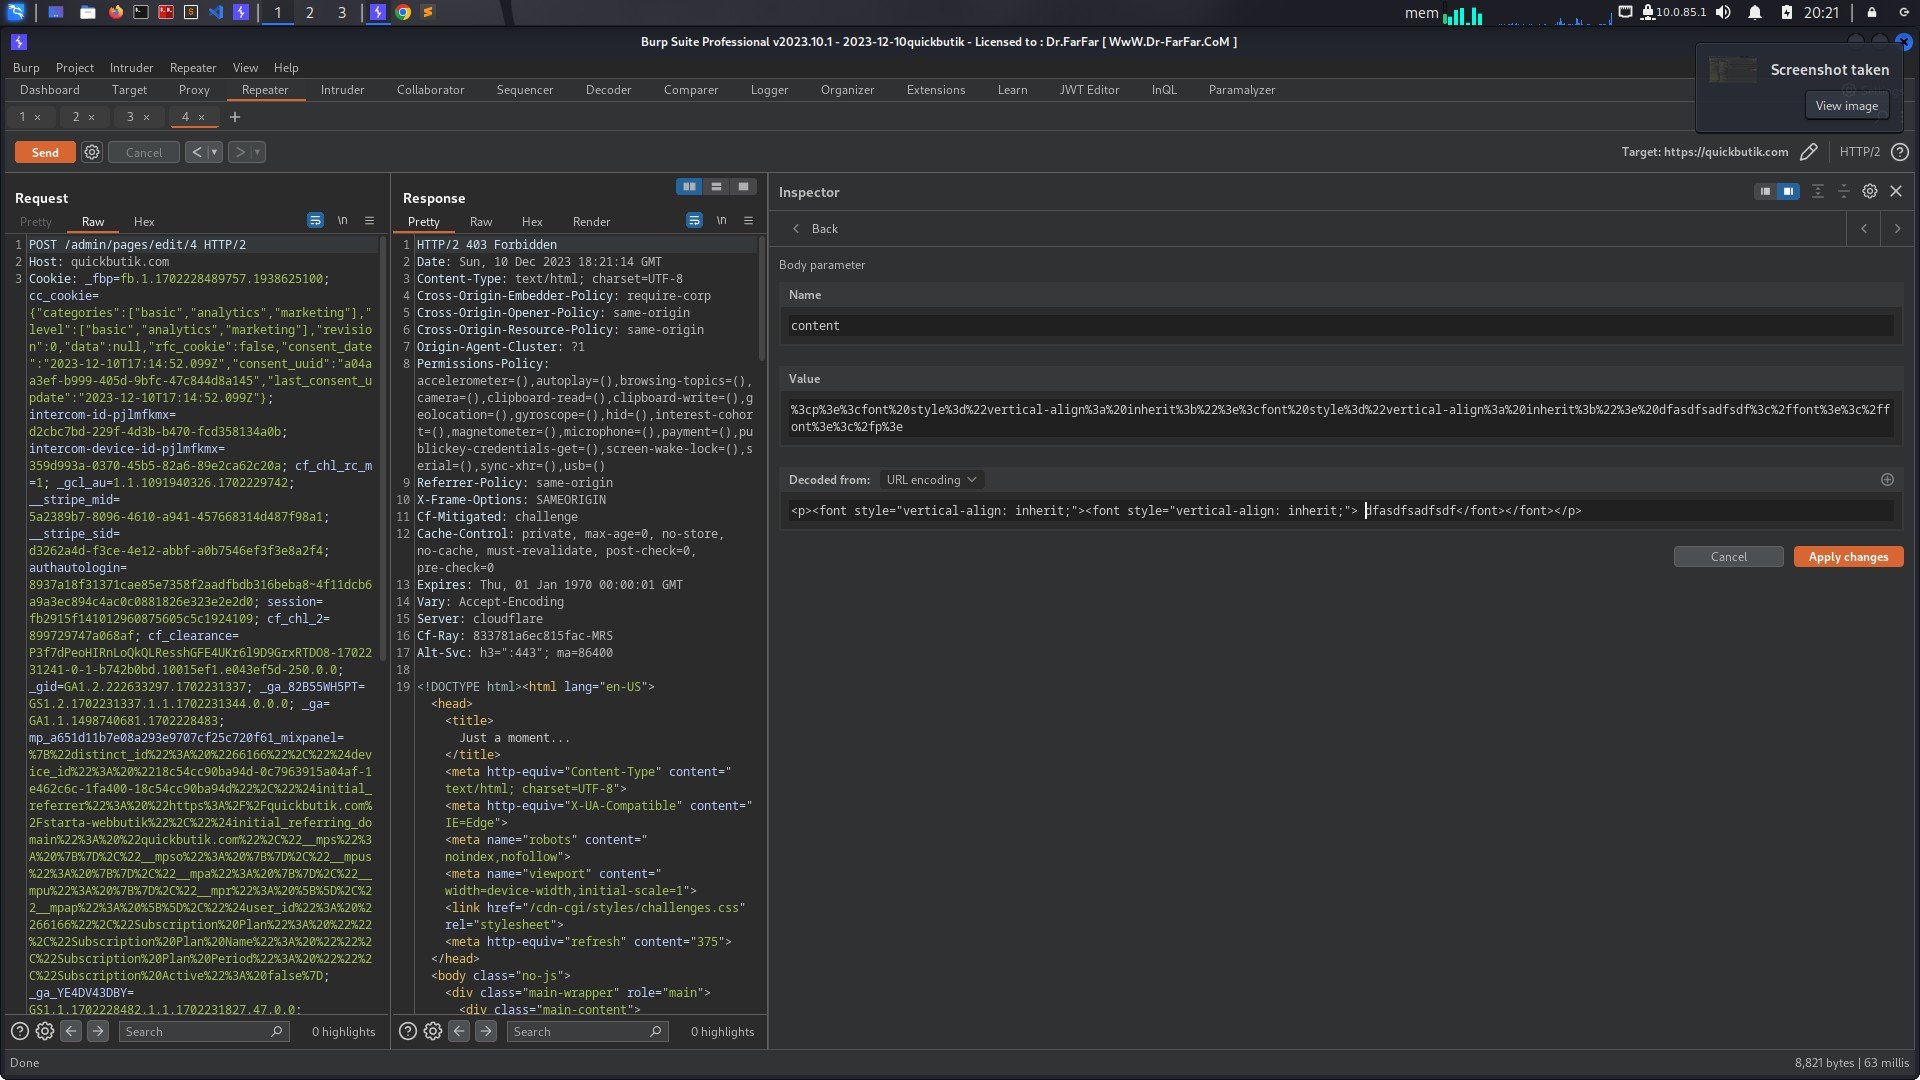Send the request
1920x1080 pixels.
(45, 152)
